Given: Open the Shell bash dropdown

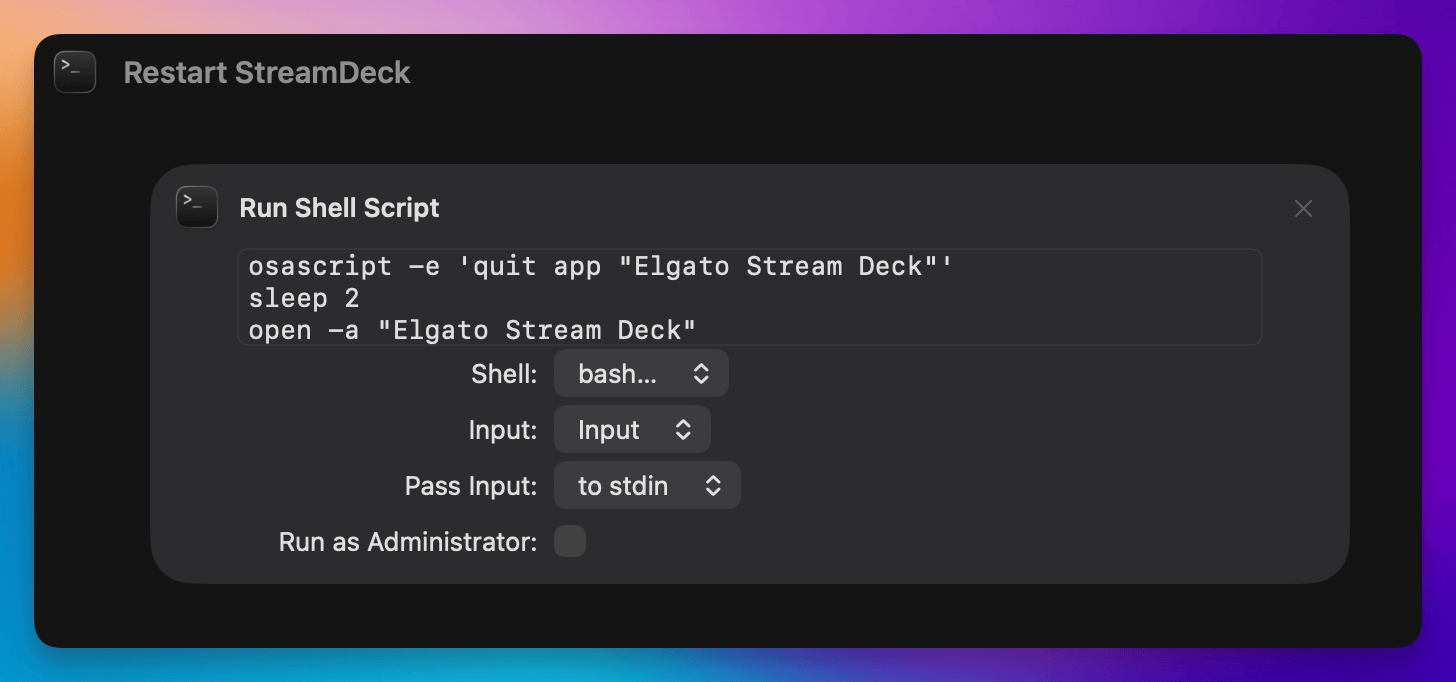Looking at the screenshot, I should tap(641, 374).
